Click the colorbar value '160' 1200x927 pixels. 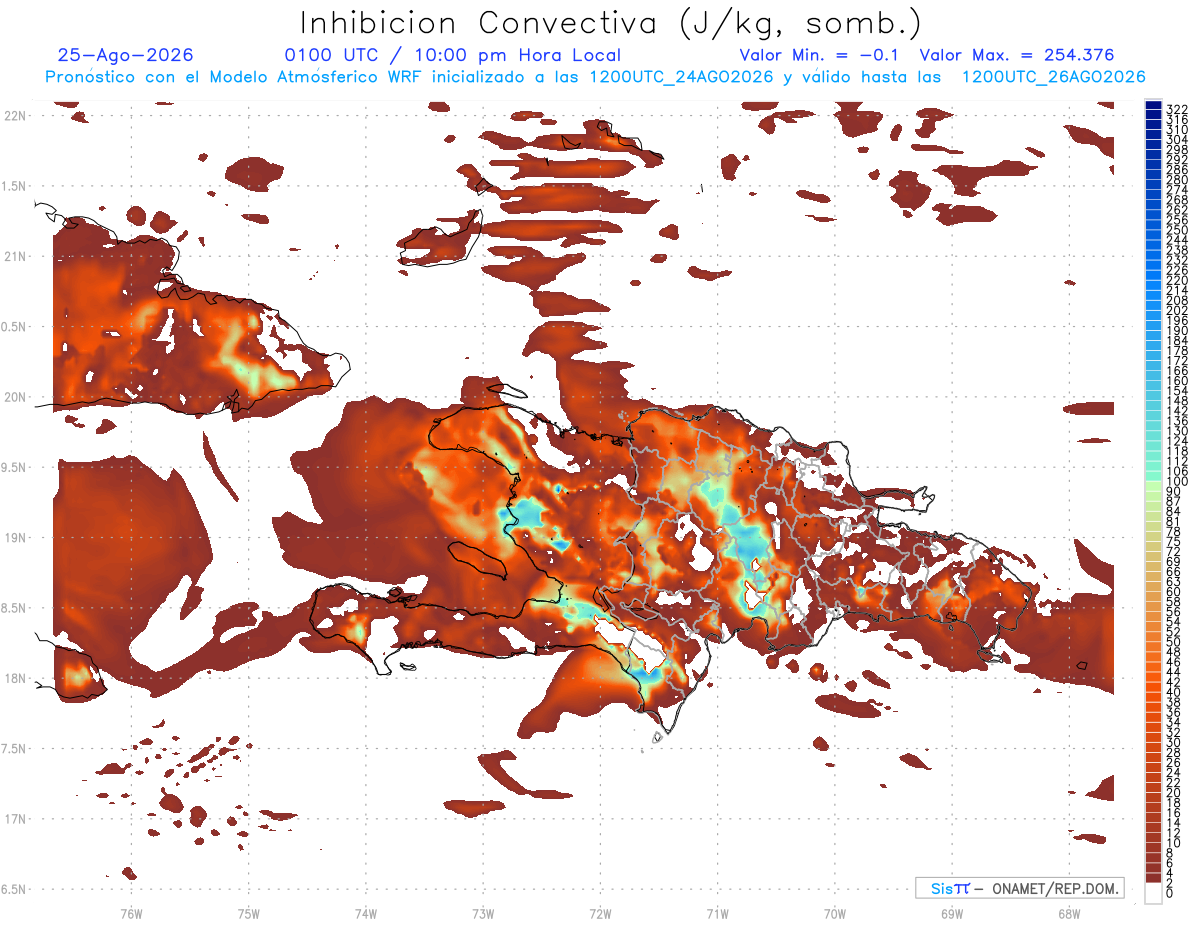[1177, 381]
